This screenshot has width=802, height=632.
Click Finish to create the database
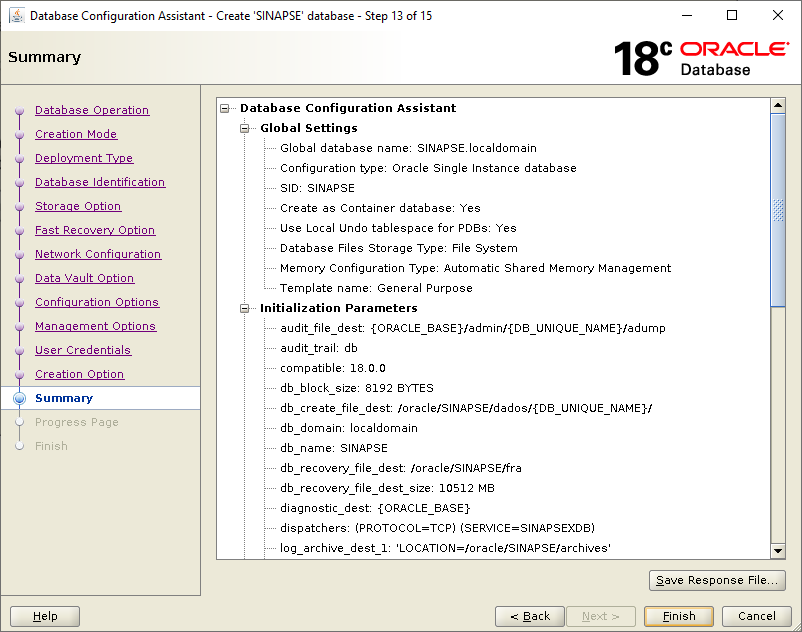point(679,616)
